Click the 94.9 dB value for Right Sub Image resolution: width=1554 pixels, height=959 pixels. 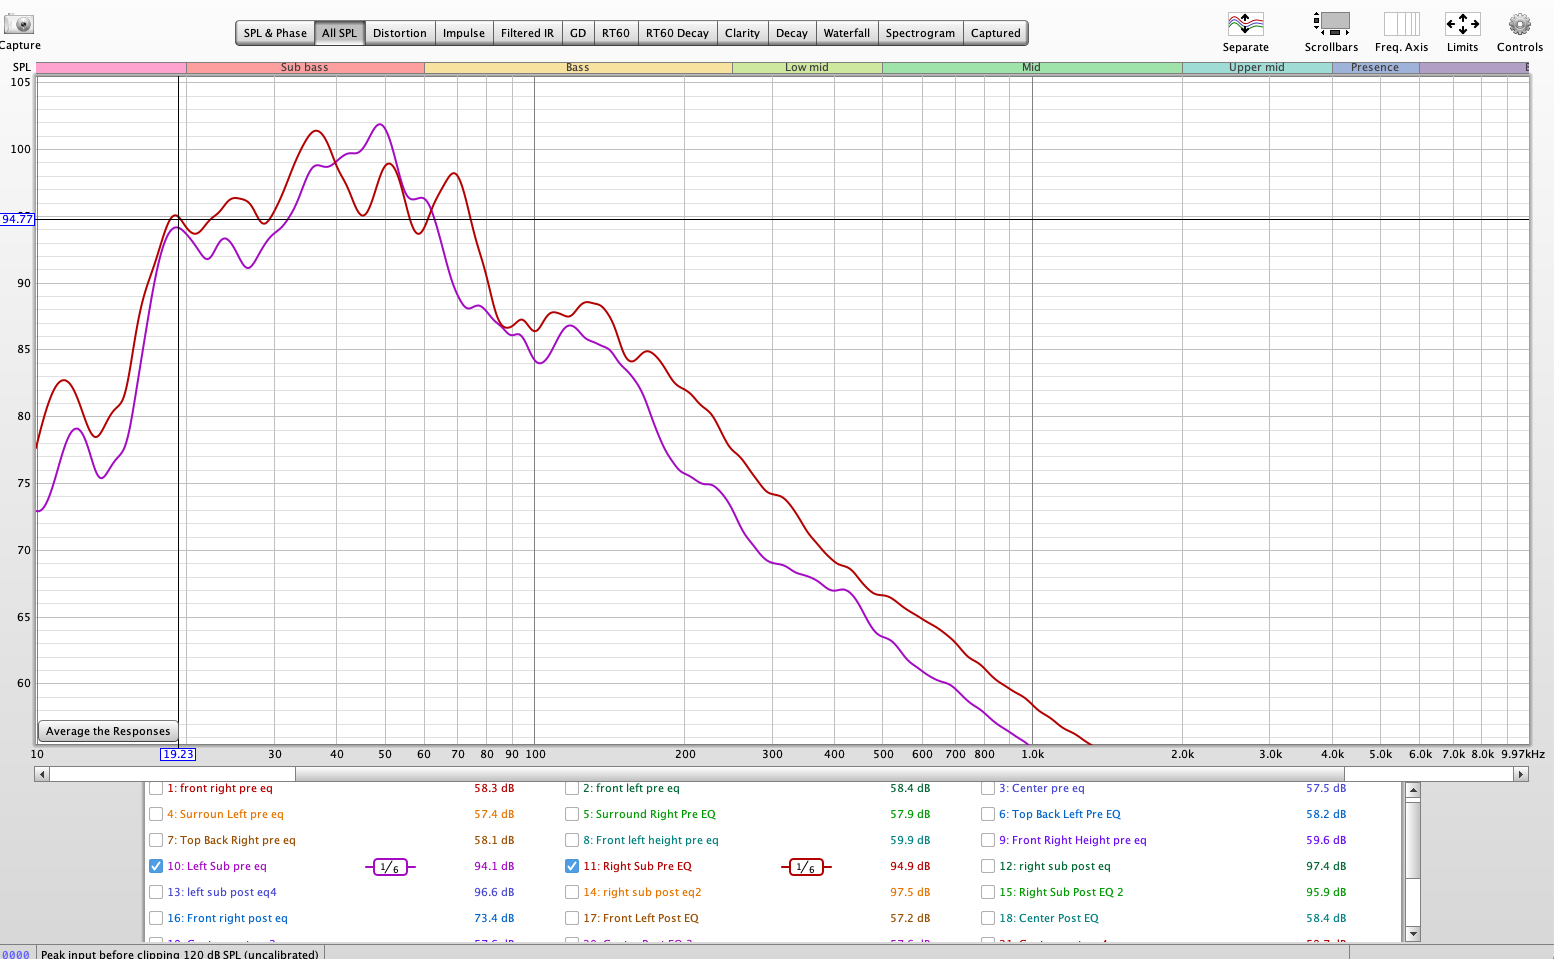pos(910,867)
